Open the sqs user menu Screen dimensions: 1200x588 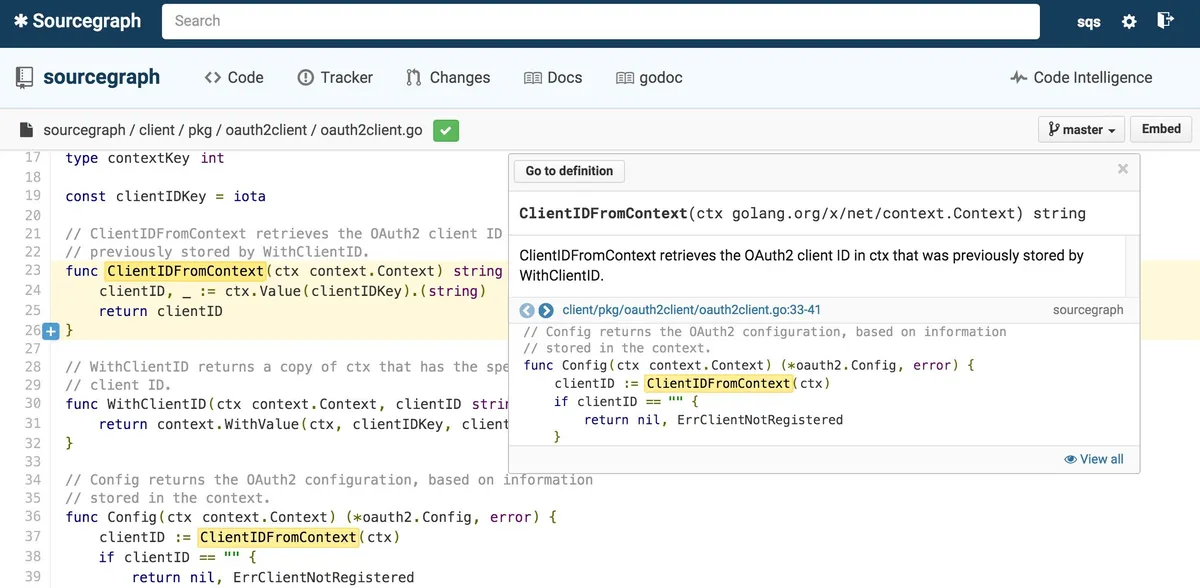1089,22
